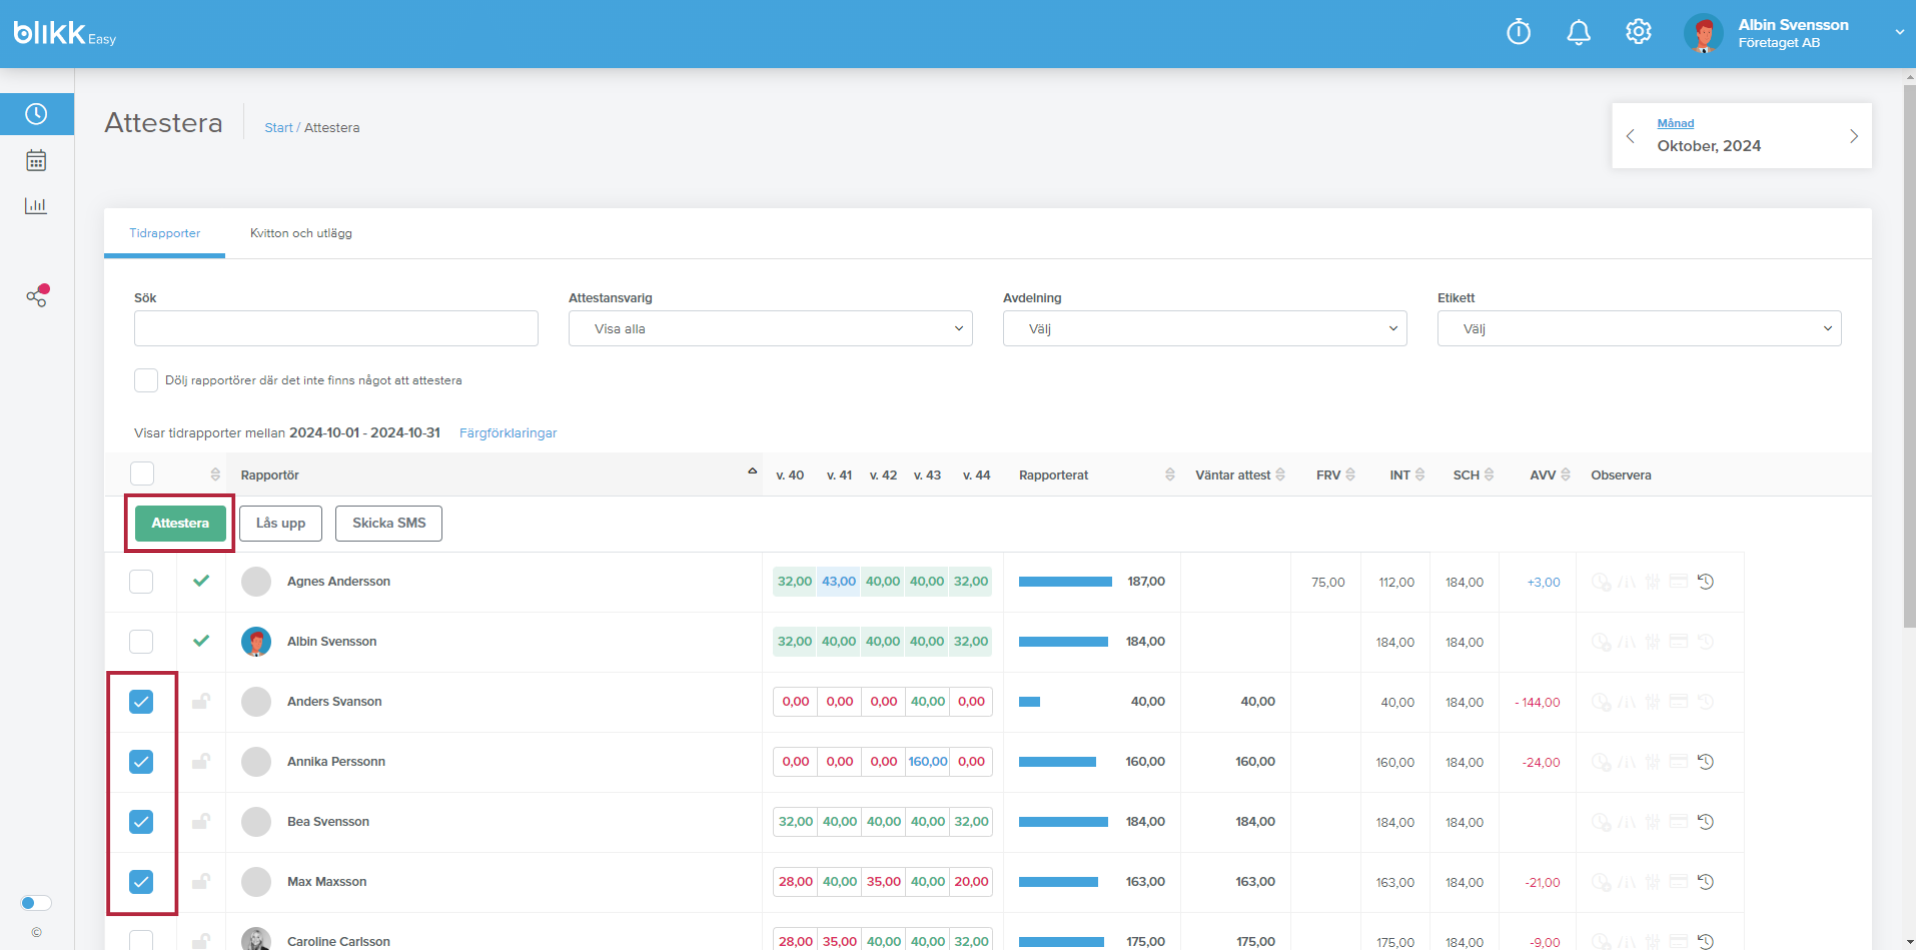Screen dimensions: 1916x950
Task: Open the calendar sidebar icon
Action: coord(36,160)
